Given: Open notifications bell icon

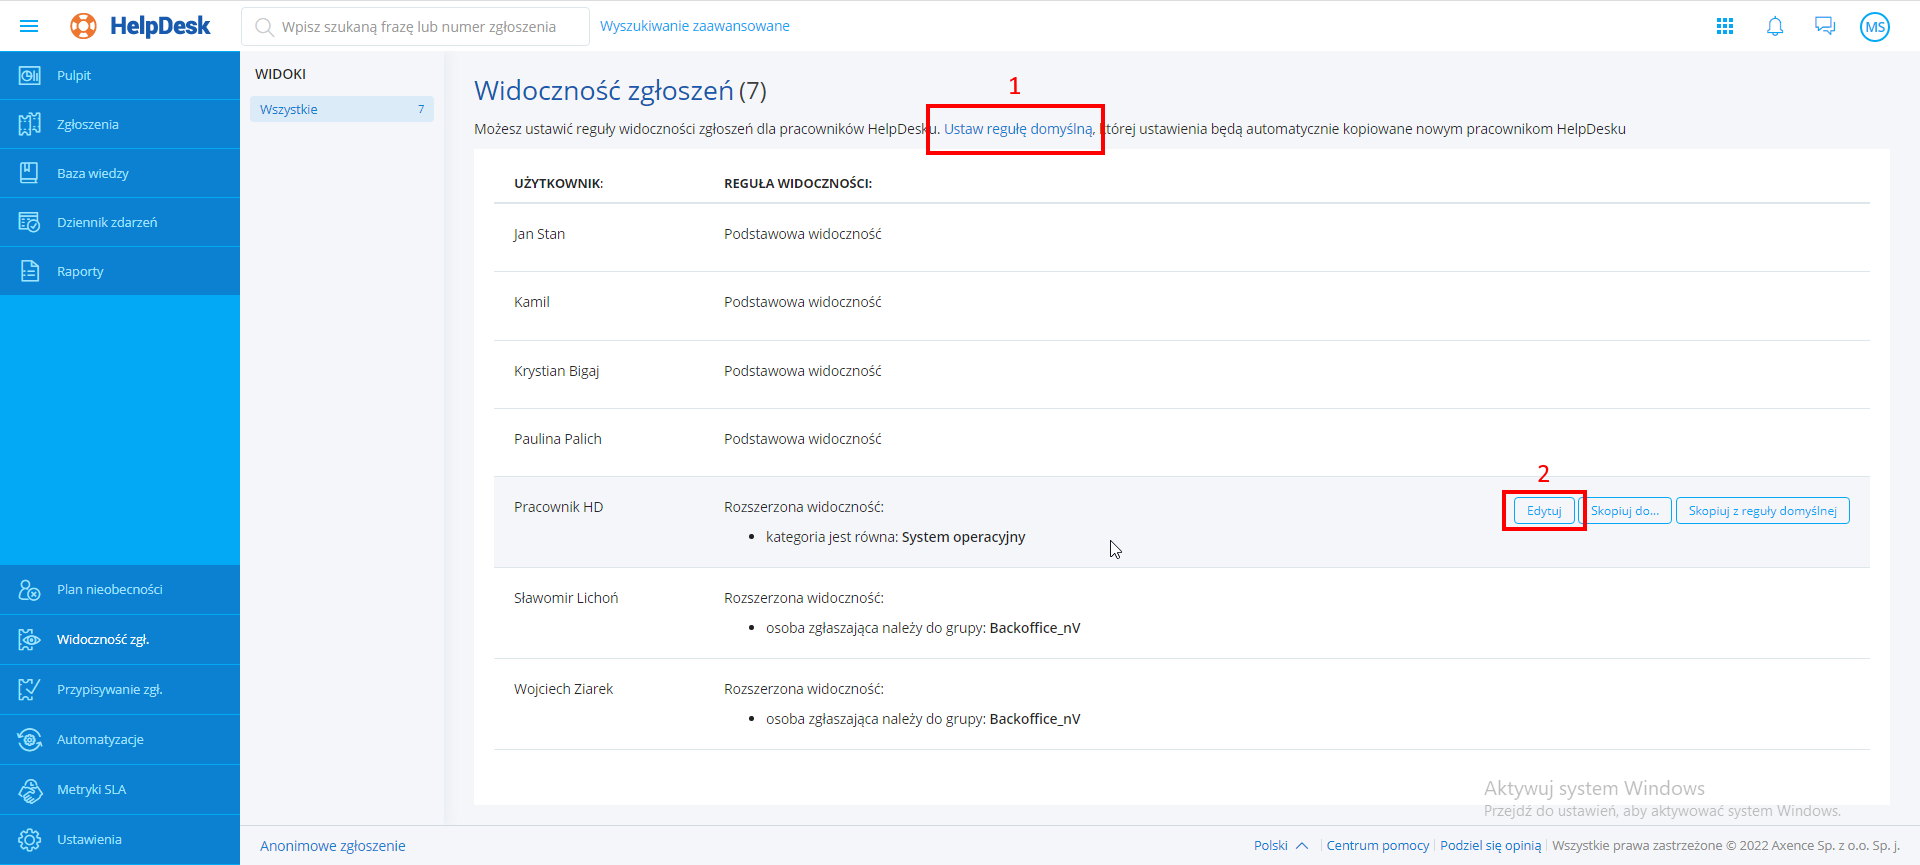Looking at the screenshot, I should click(1775, 26).
